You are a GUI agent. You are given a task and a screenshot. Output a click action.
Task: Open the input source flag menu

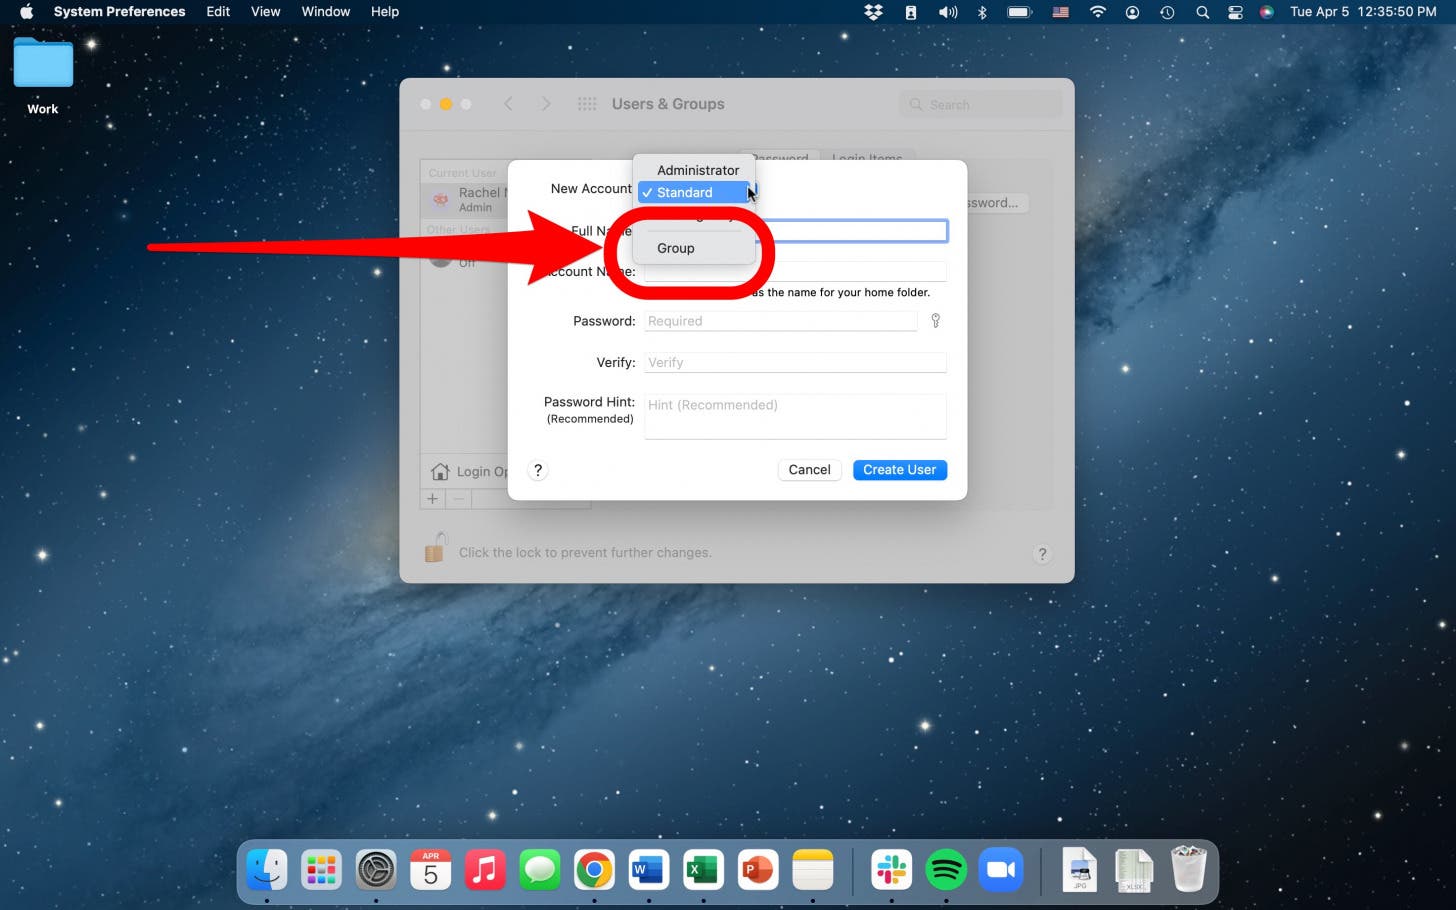pyautogui.click(x=1061, y=12)
